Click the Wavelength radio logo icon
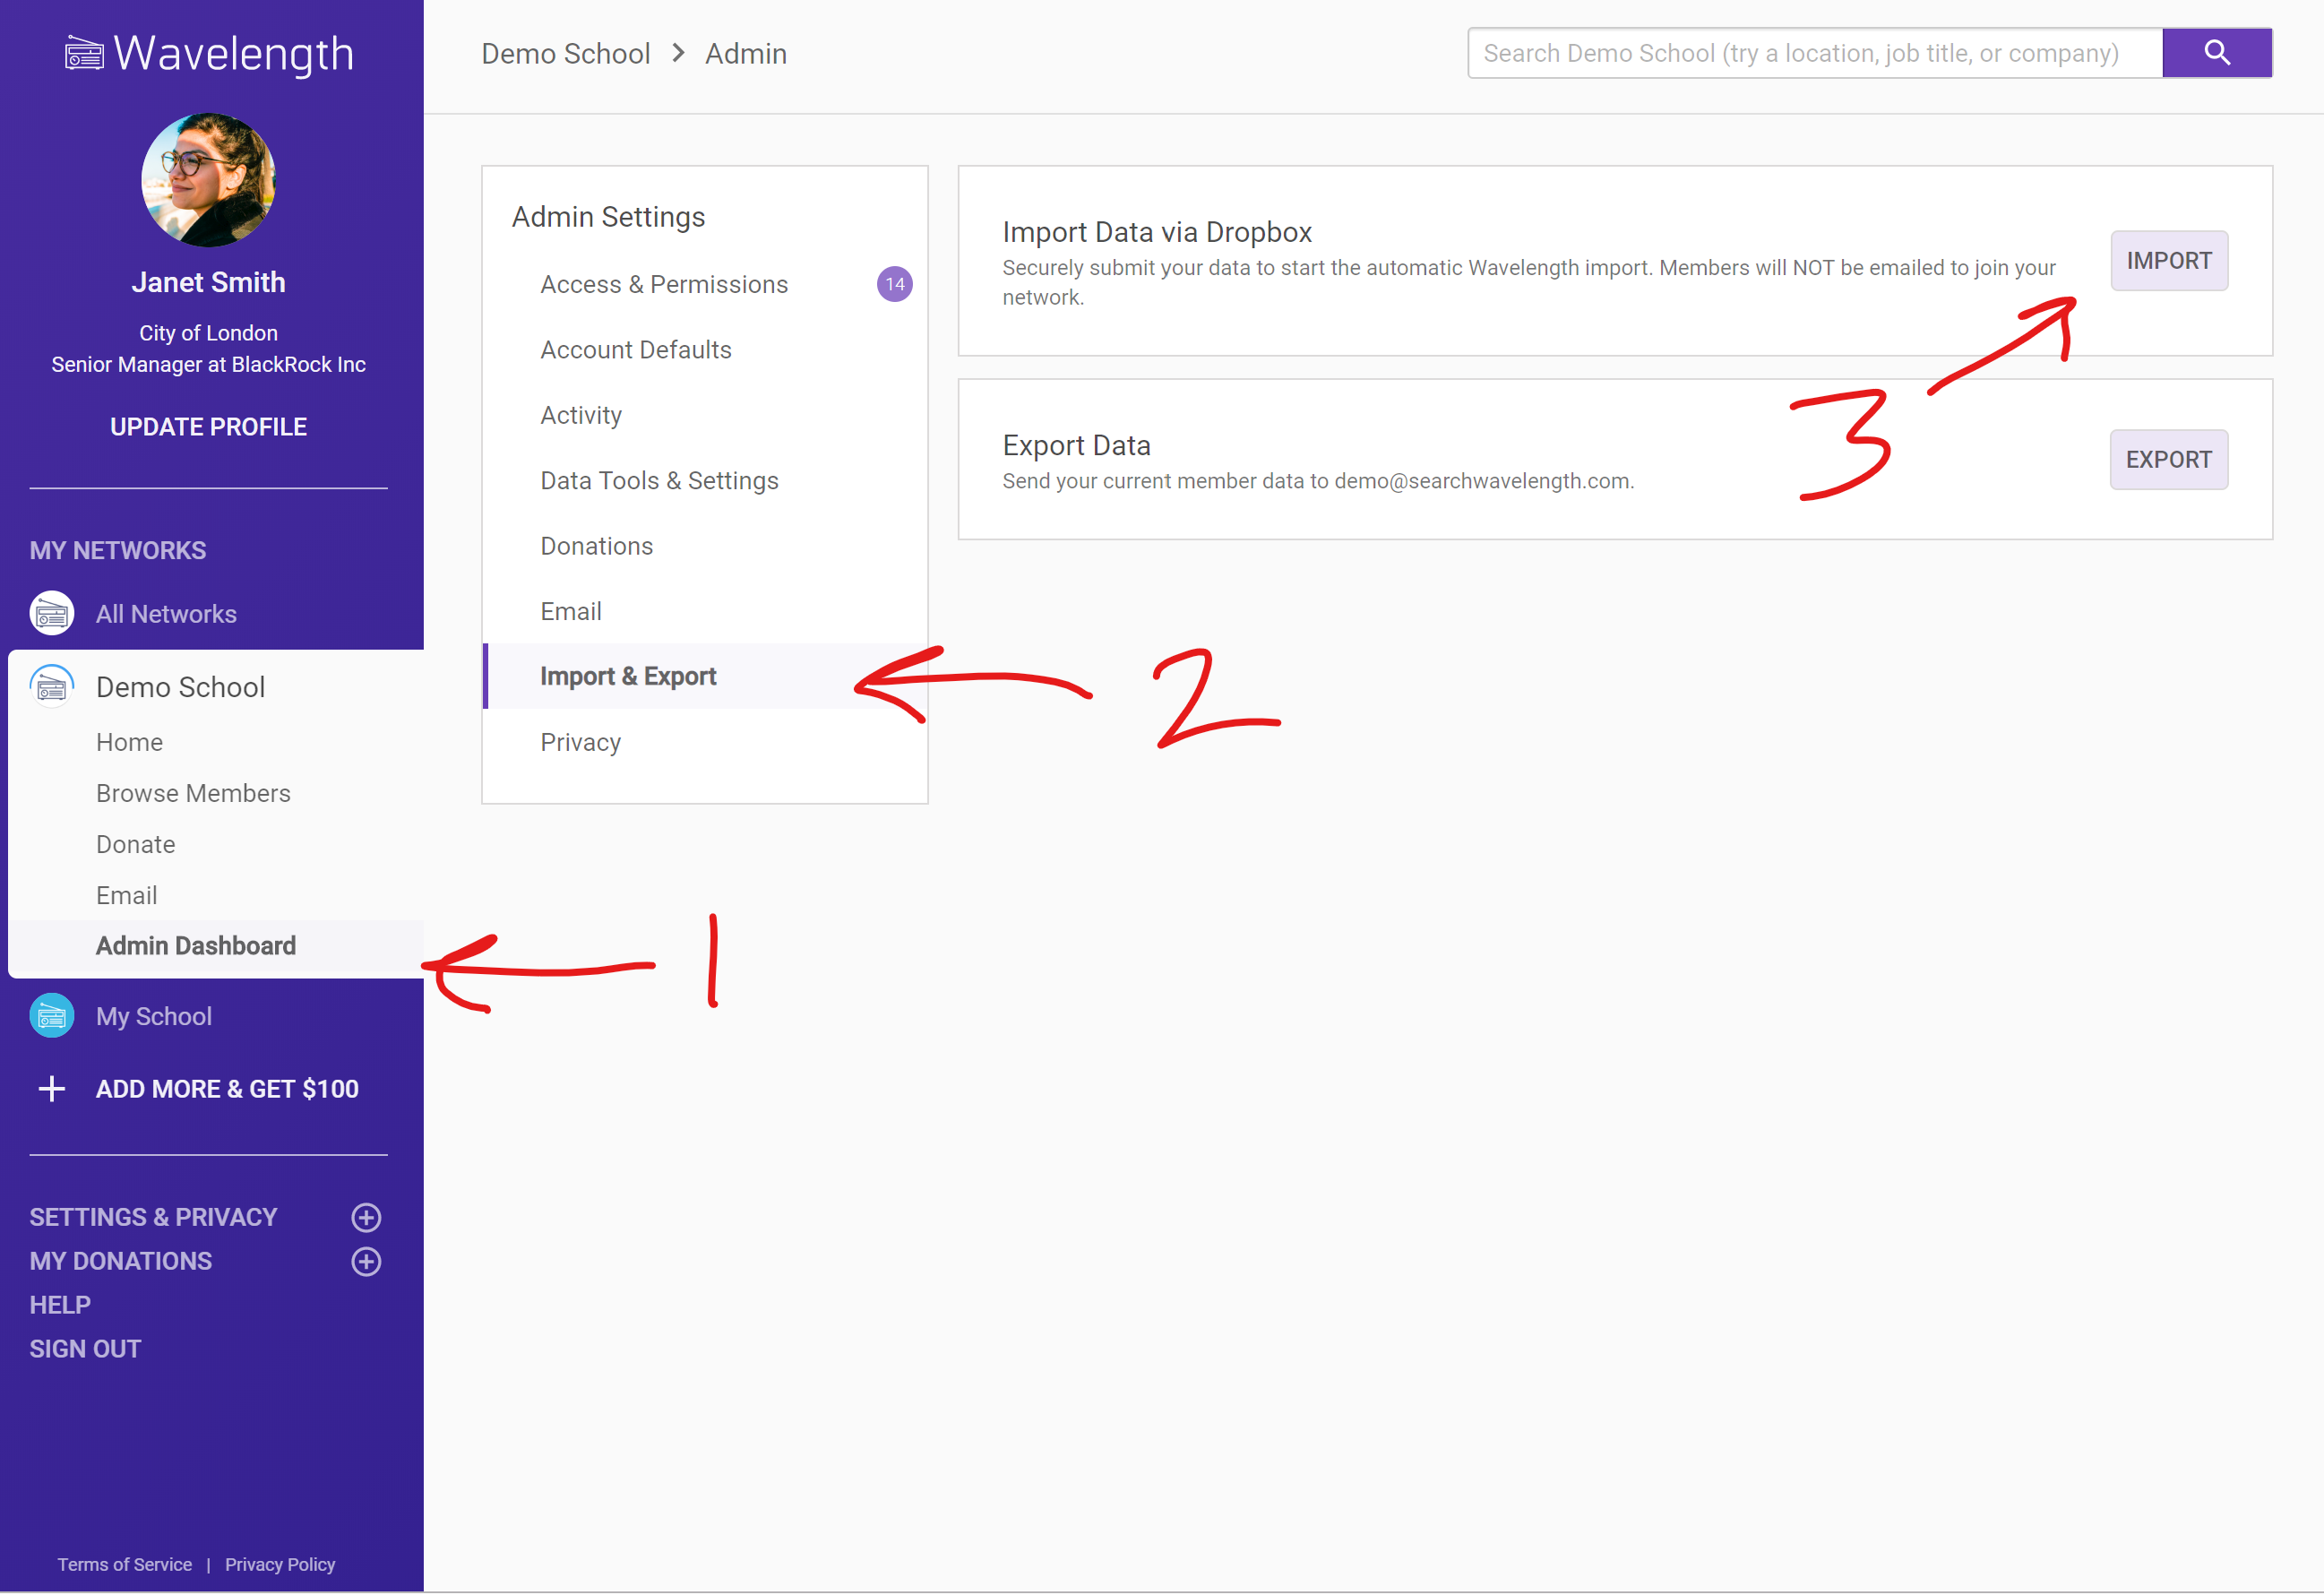Image resolution: width=2324 pixels, height=1595 pixels. click(84, 53)
